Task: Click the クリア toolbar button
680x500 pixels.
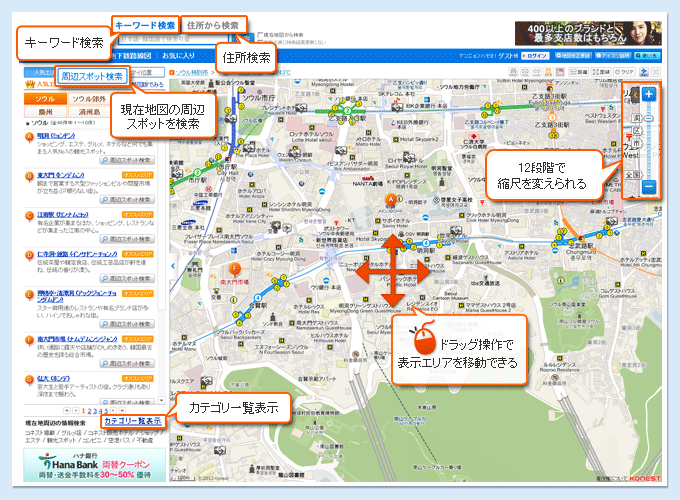Action: (622, 73)
